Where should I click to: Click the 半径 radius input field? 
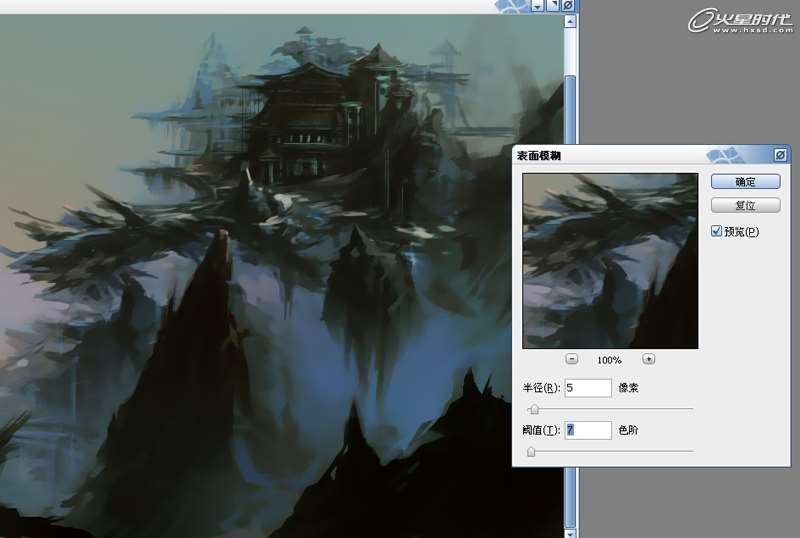point(588,388)
